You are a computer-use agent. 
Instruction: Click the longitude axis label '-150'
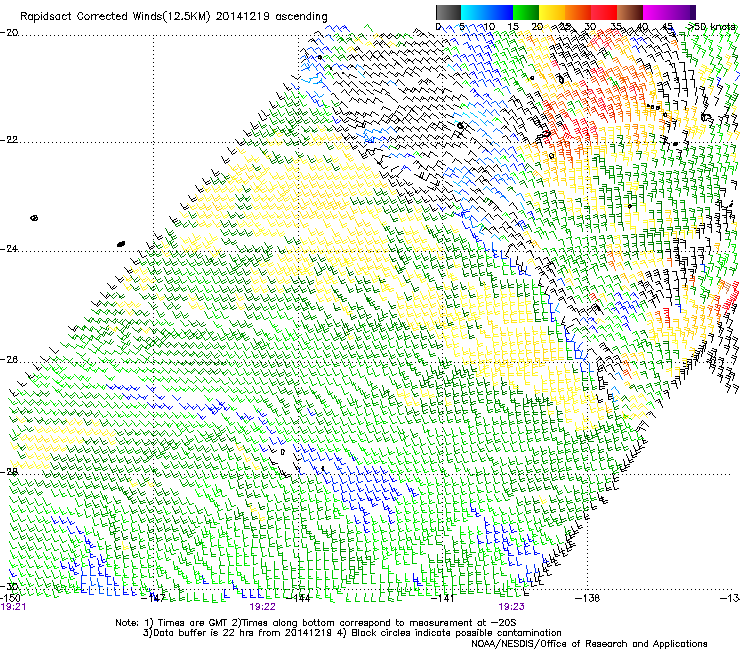pyautogui.click(x=10, y=598)
